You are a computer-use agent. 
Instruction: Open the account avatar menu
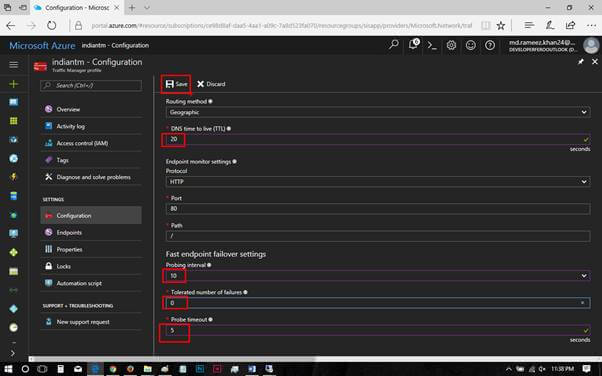pos(591,45)
